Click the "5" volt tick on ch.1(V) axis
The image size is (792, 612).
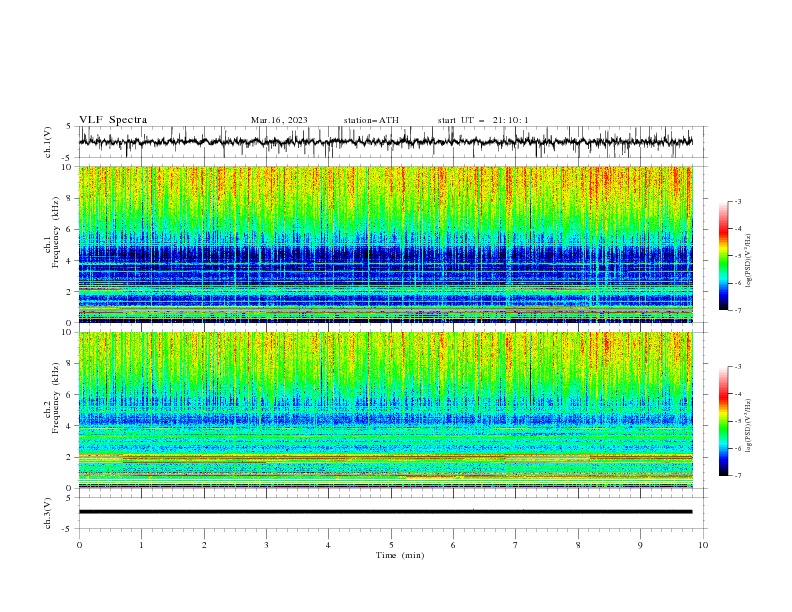pyautogui.click(x=69, y=126)
